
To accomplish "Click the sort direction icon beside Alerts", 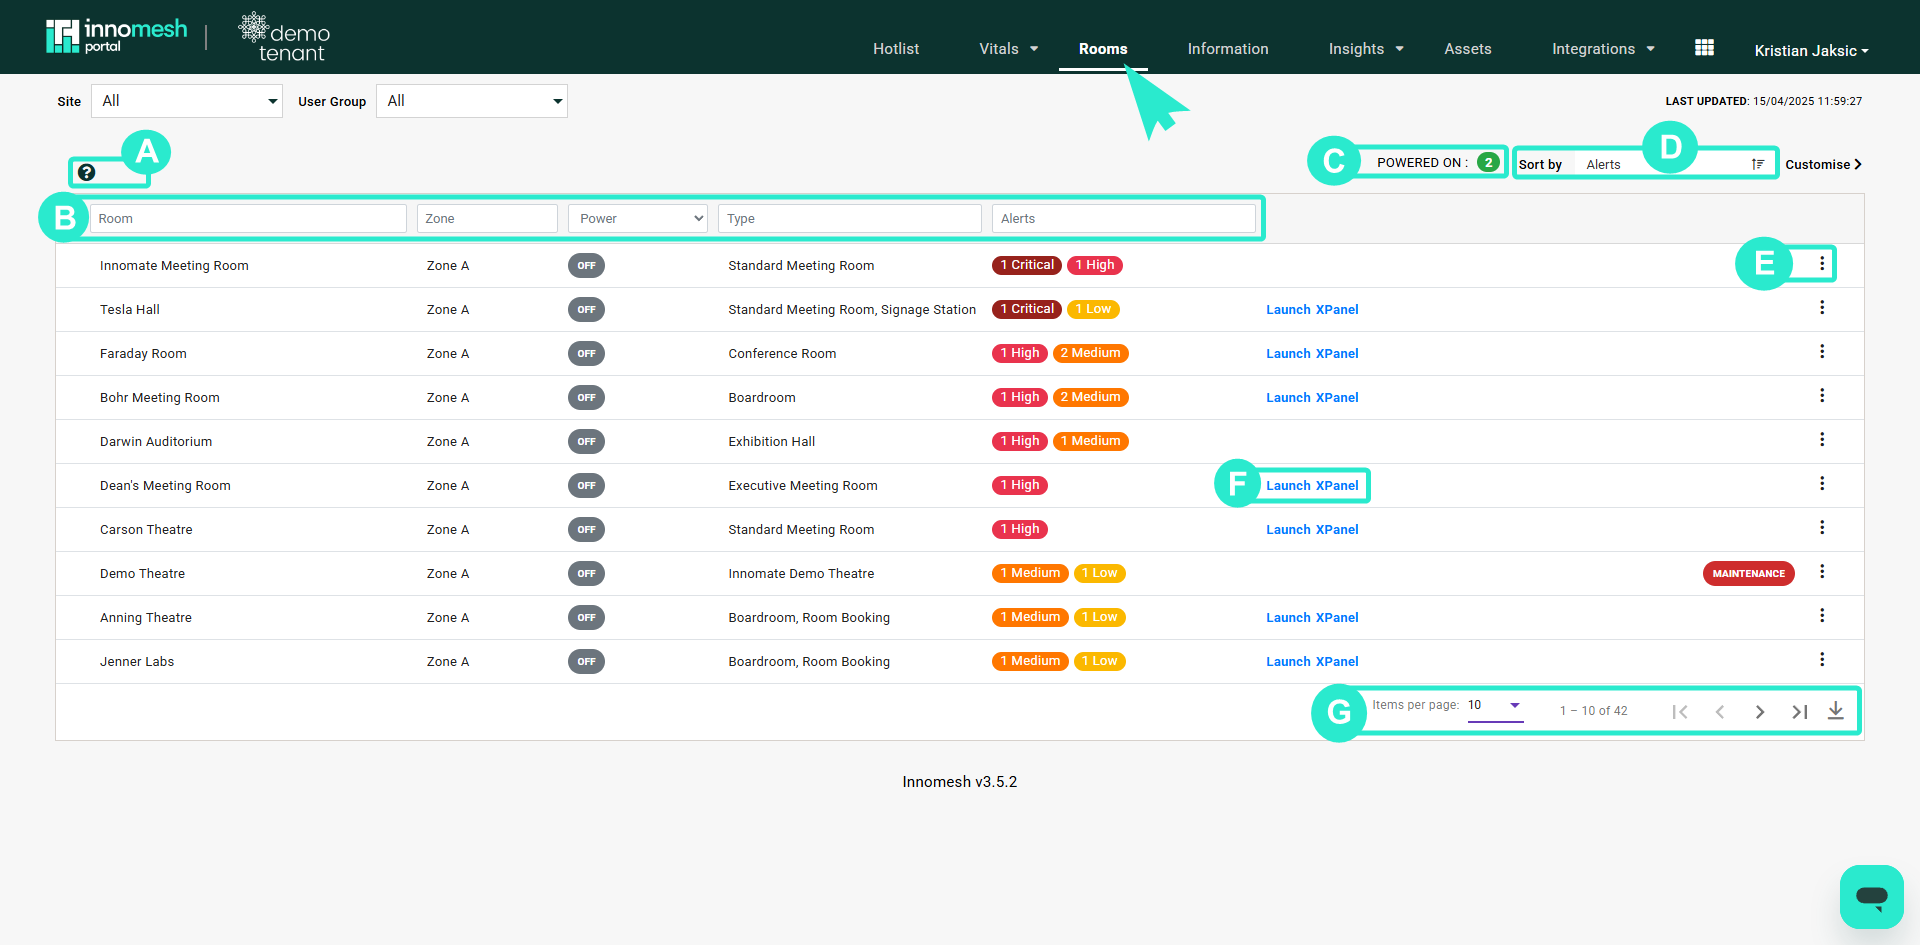I will 1758,164.
